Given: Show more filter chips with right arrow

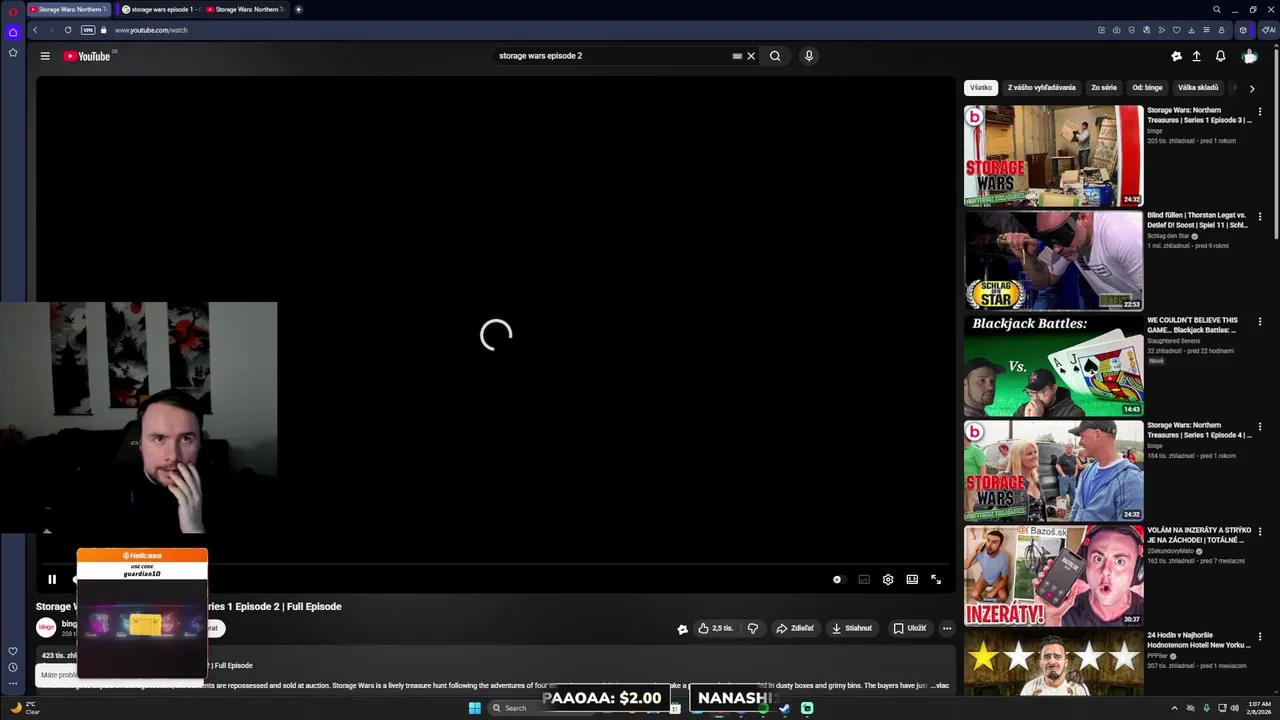Looking at the screenshot, I should tap(1252, 88).
